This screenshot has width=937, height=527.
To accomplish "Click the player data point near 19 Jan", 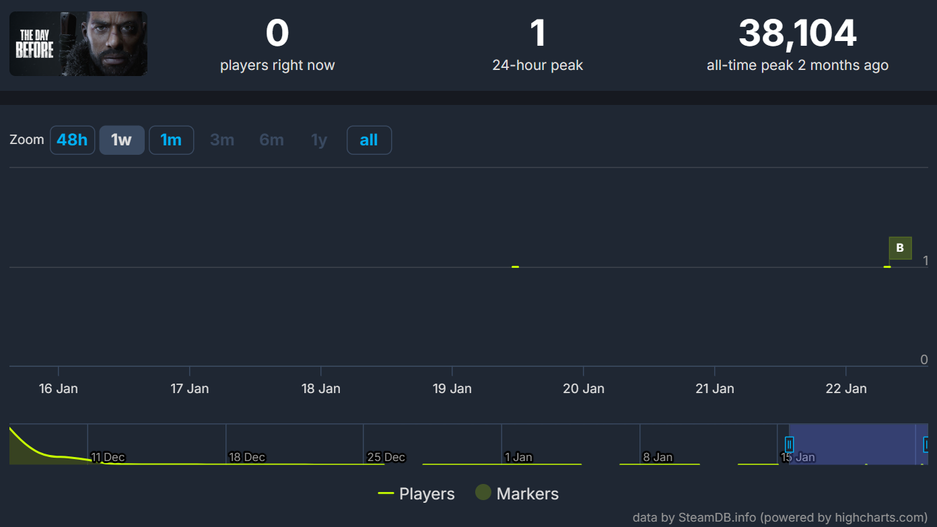I will pyautogui.click(x=515, y=267).
